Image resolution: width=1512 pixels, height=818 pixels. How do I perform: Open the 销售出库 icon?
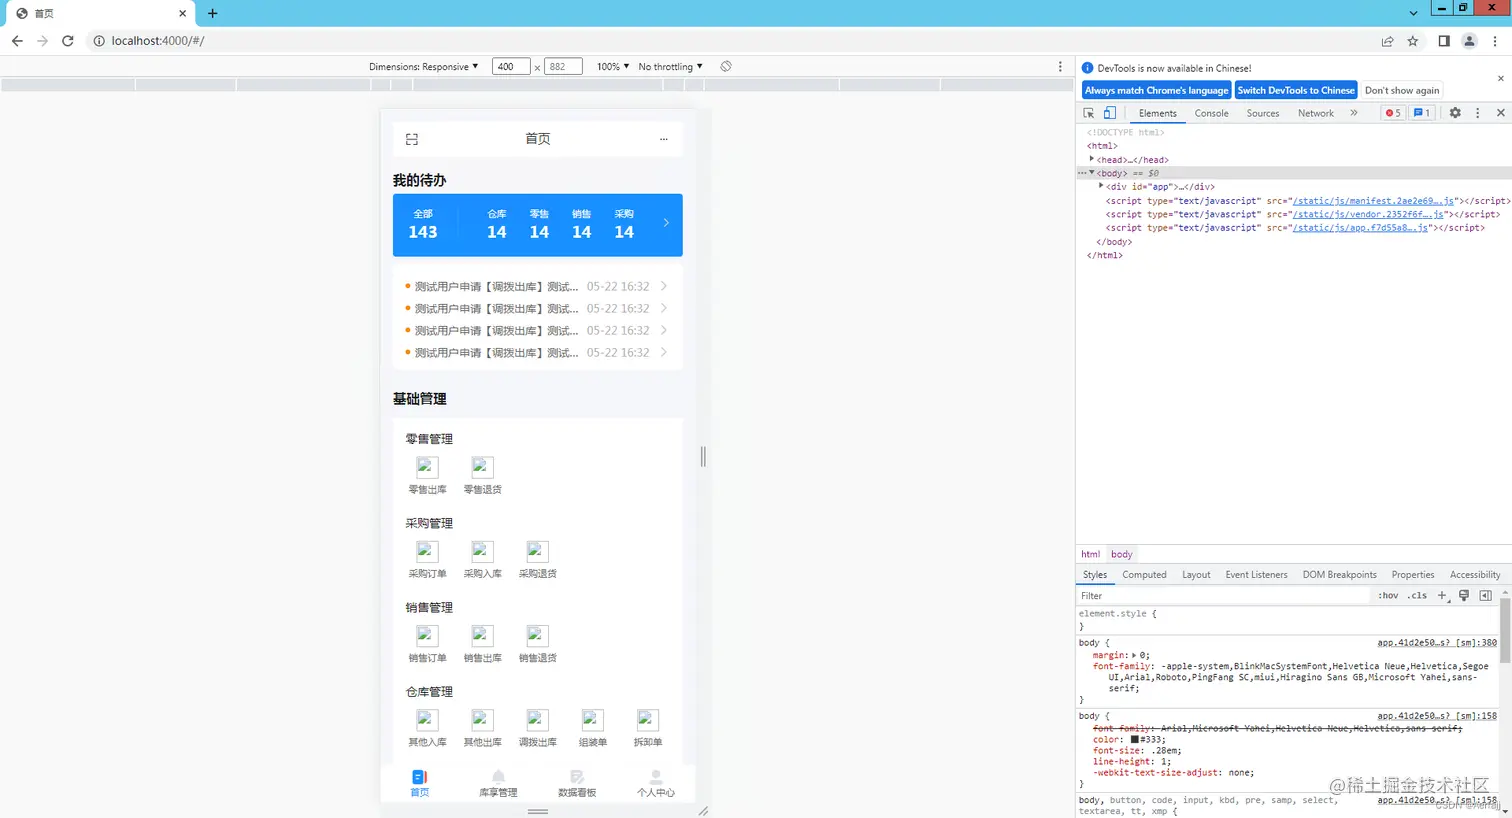point(482,635)
